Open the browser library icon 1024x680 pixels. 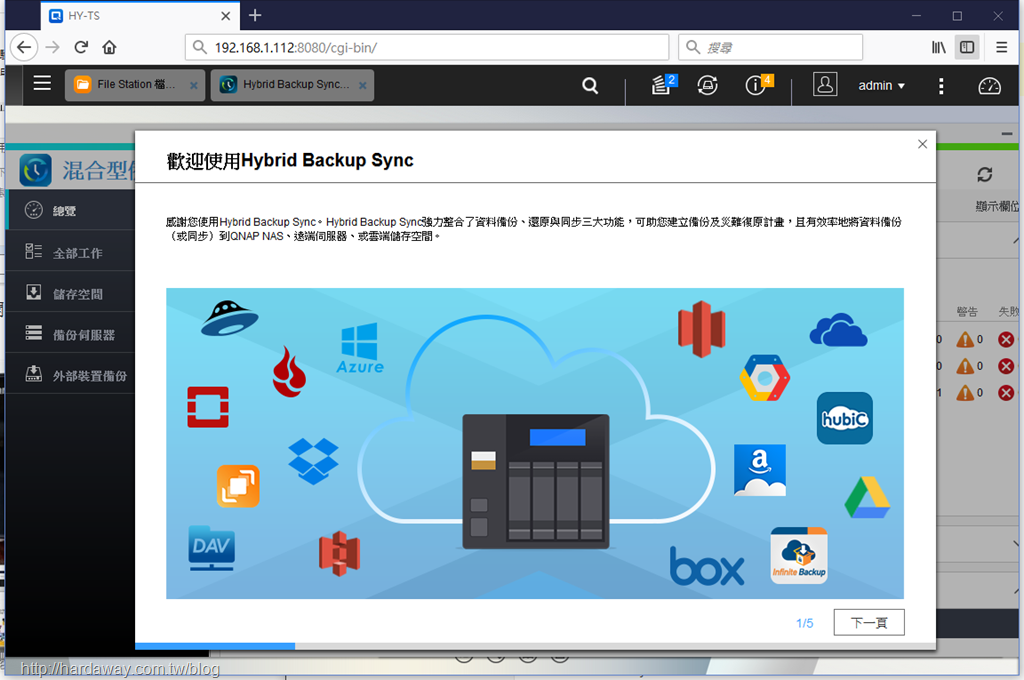point(938,47)
